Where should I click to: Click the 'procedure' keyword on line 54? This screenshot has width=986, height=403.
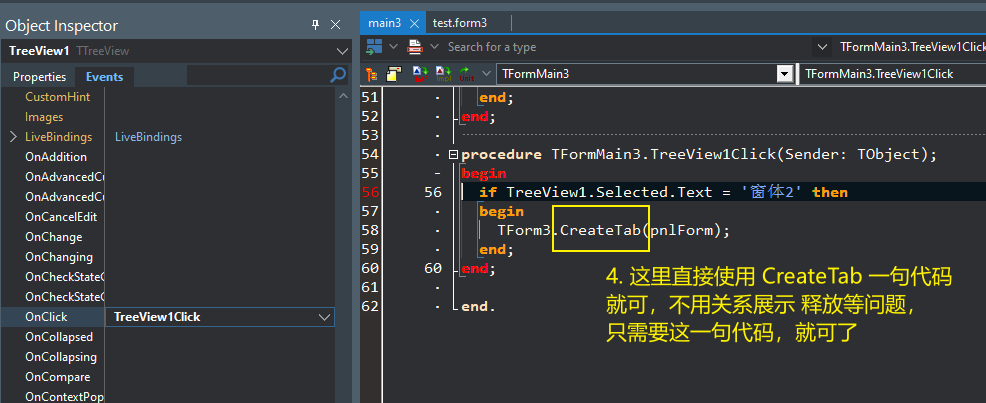(x=501, y=155)
